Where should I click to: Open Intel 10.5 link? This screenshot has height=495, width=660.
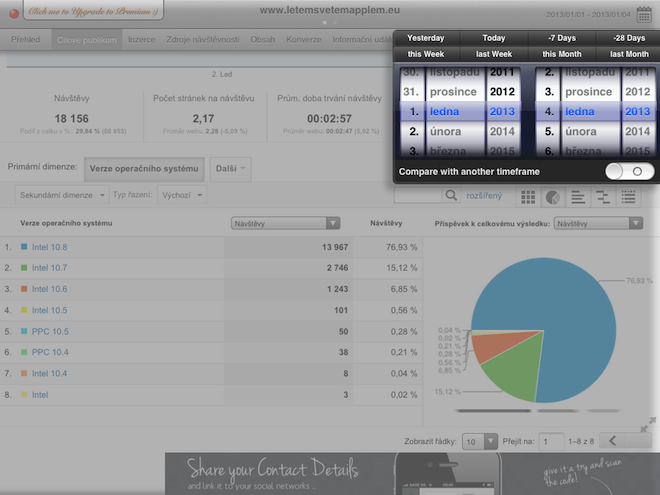coord(49,310)
